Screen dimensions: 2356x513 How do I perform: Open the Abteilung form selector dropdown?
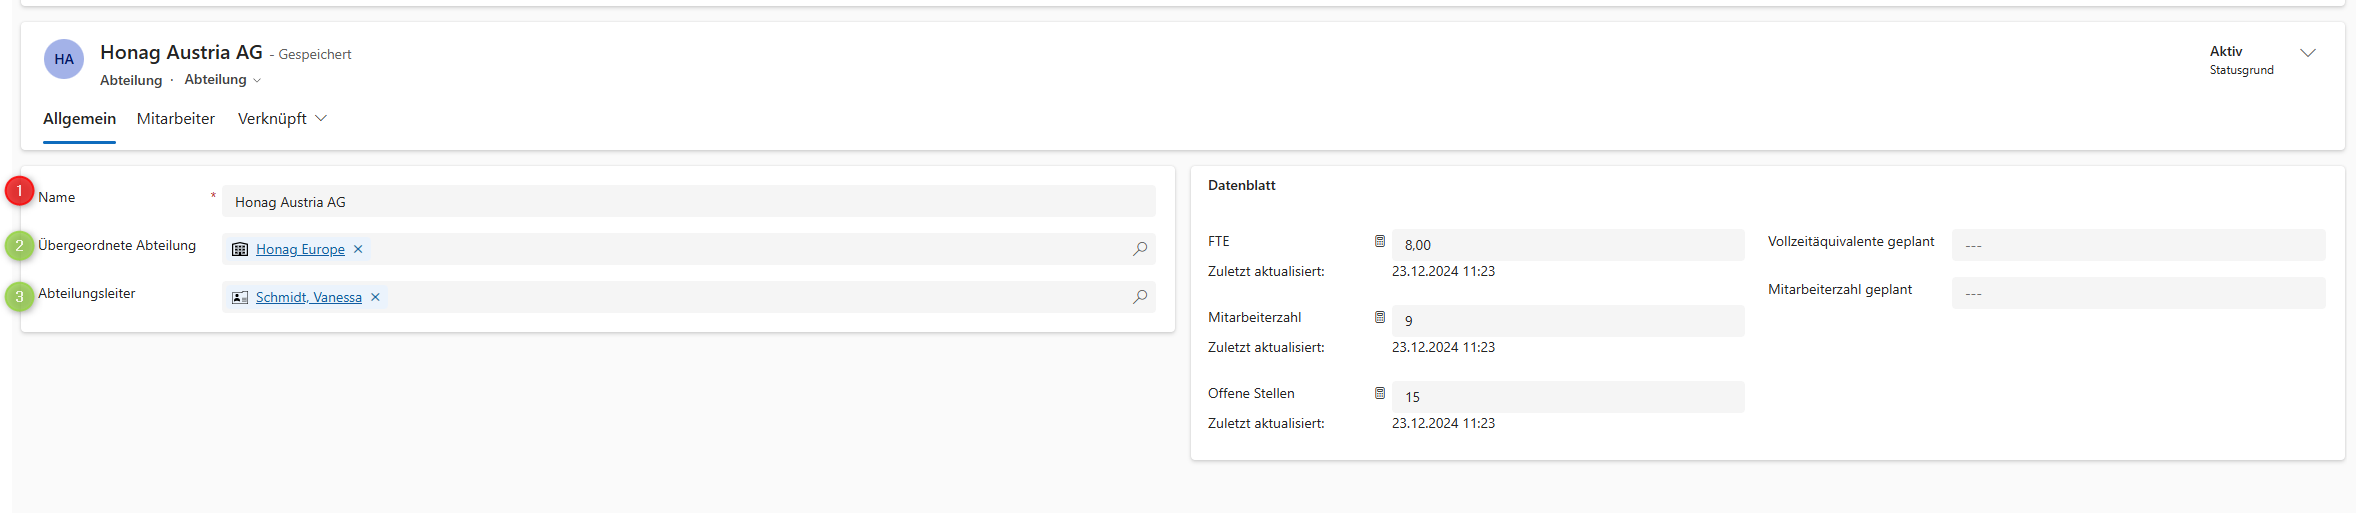(x=223, y=80)
